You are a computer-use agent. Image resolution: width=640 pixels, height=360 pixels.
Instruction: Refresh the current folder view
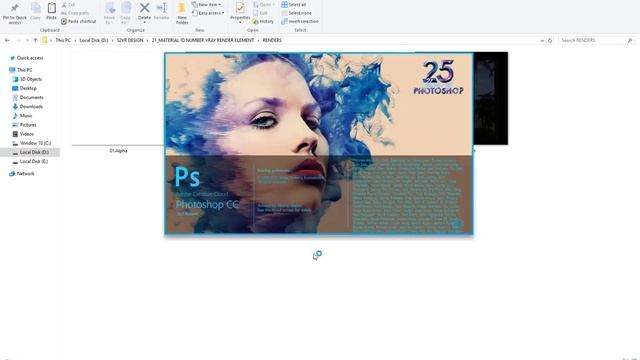[550, 40]
